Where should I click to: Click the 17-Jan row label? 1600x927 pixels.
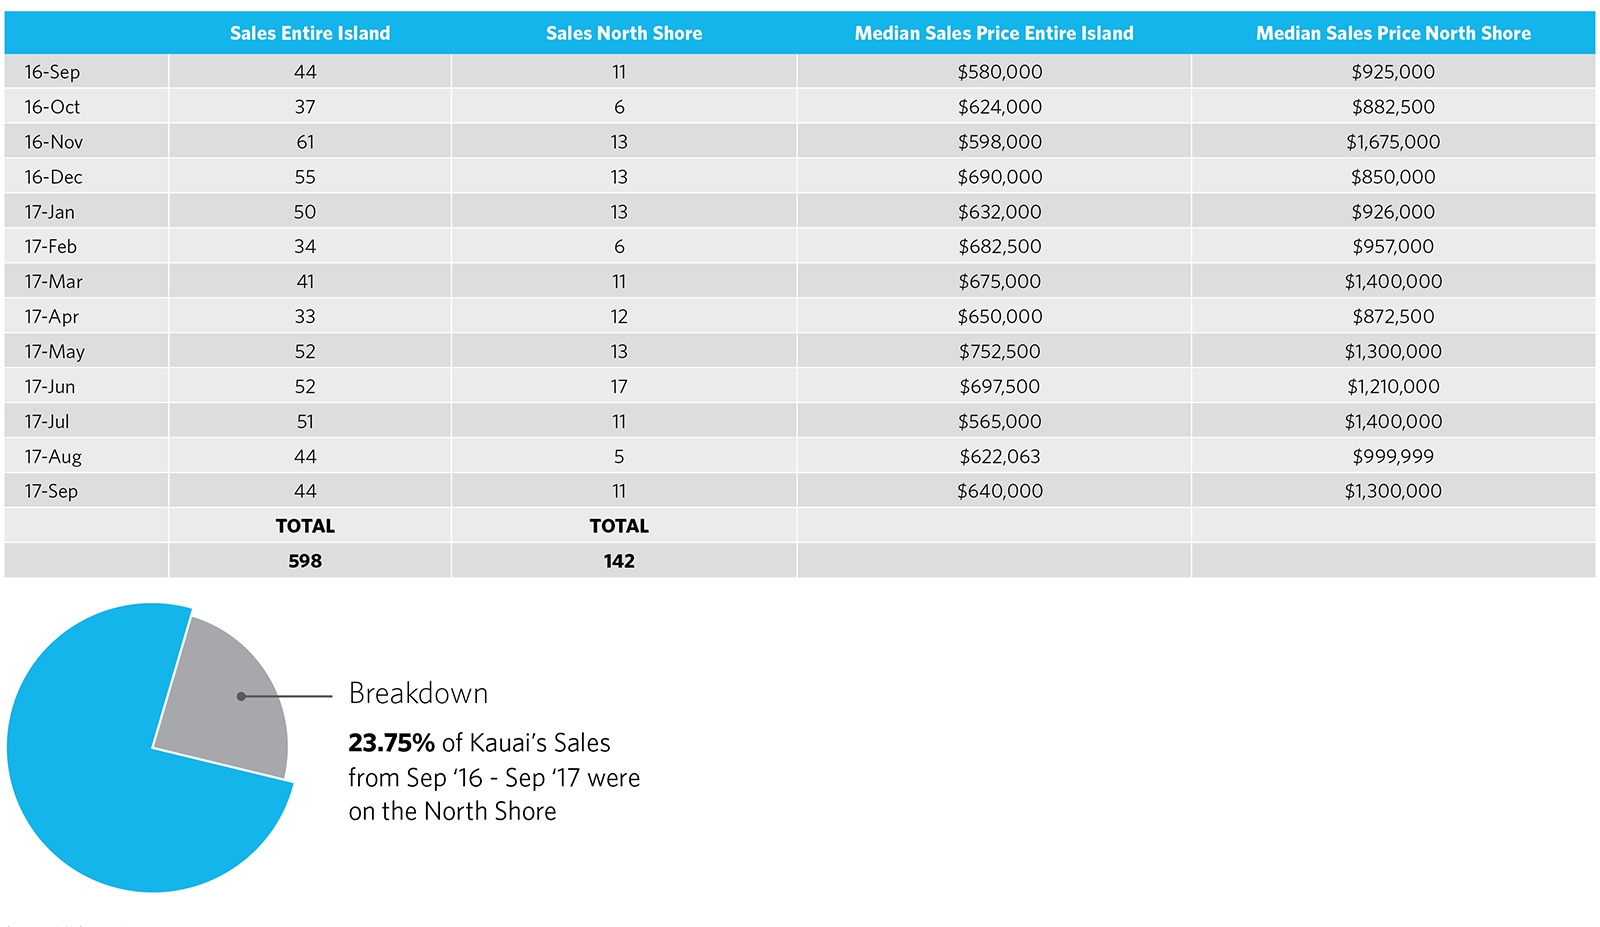(x=50, y=212)
